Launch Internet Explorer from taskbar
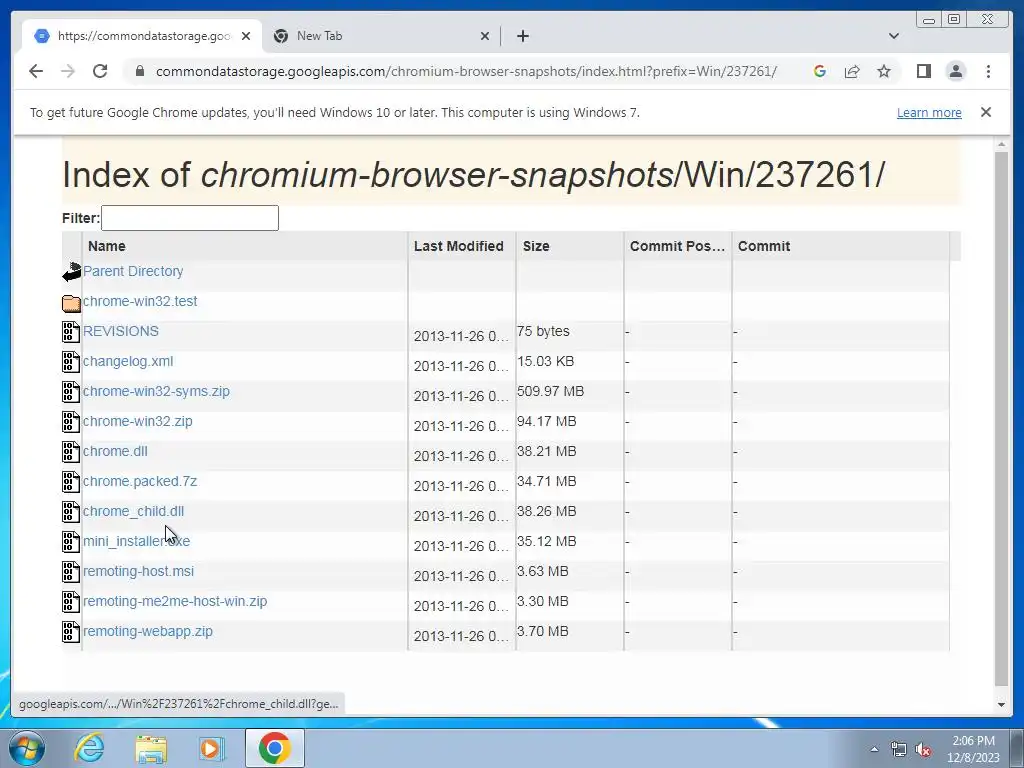The height and width of the screenshot is (768, 1024). coord(89,748)
